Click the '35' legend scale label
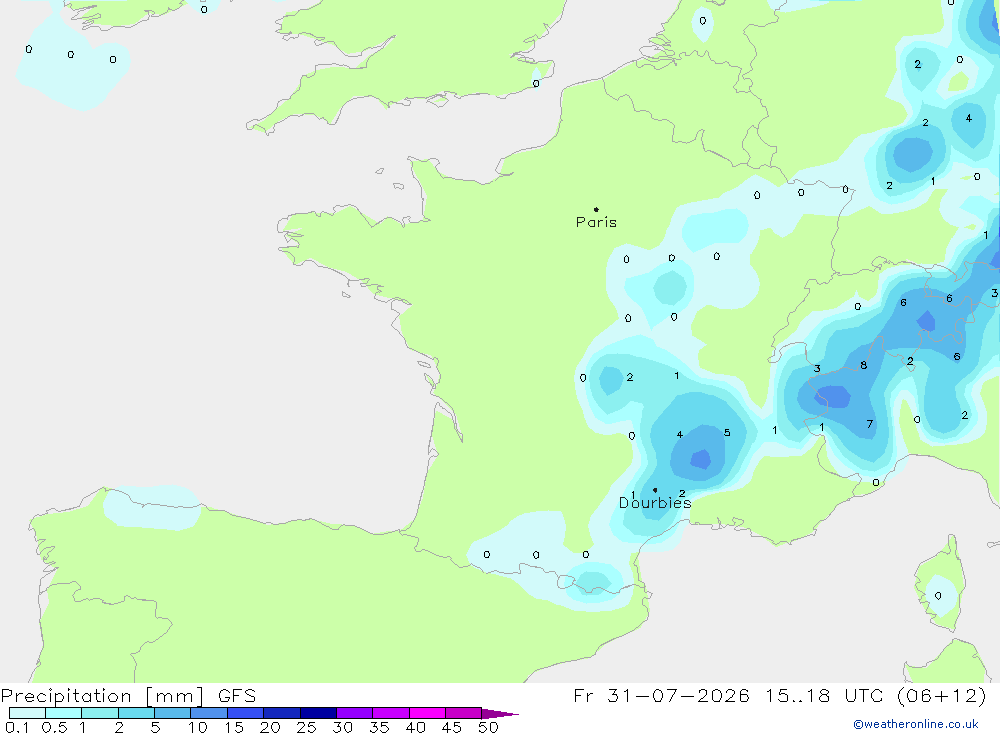 (x=379, y=727)
